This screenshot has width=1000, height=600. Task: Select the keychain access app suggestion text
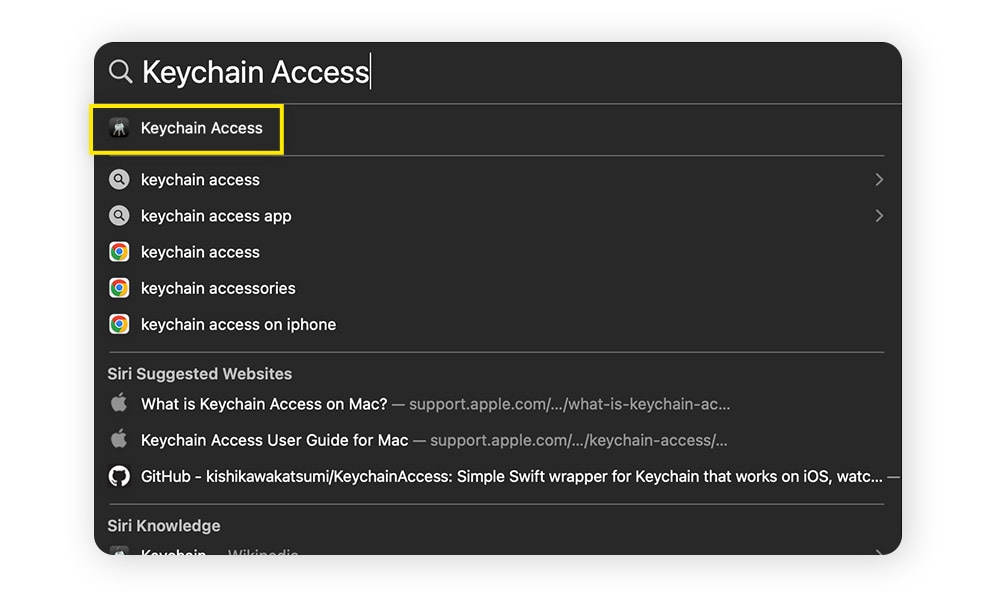coord(216,216)
